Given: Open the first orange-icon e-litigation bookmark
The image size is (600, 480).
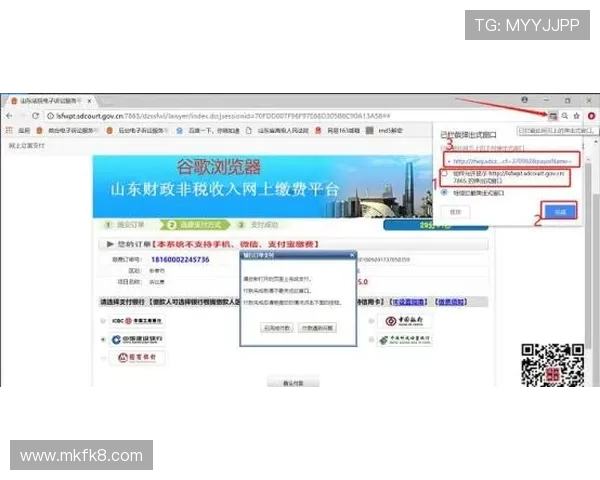Looking at the screenshot, I should [x=67, y=131].
